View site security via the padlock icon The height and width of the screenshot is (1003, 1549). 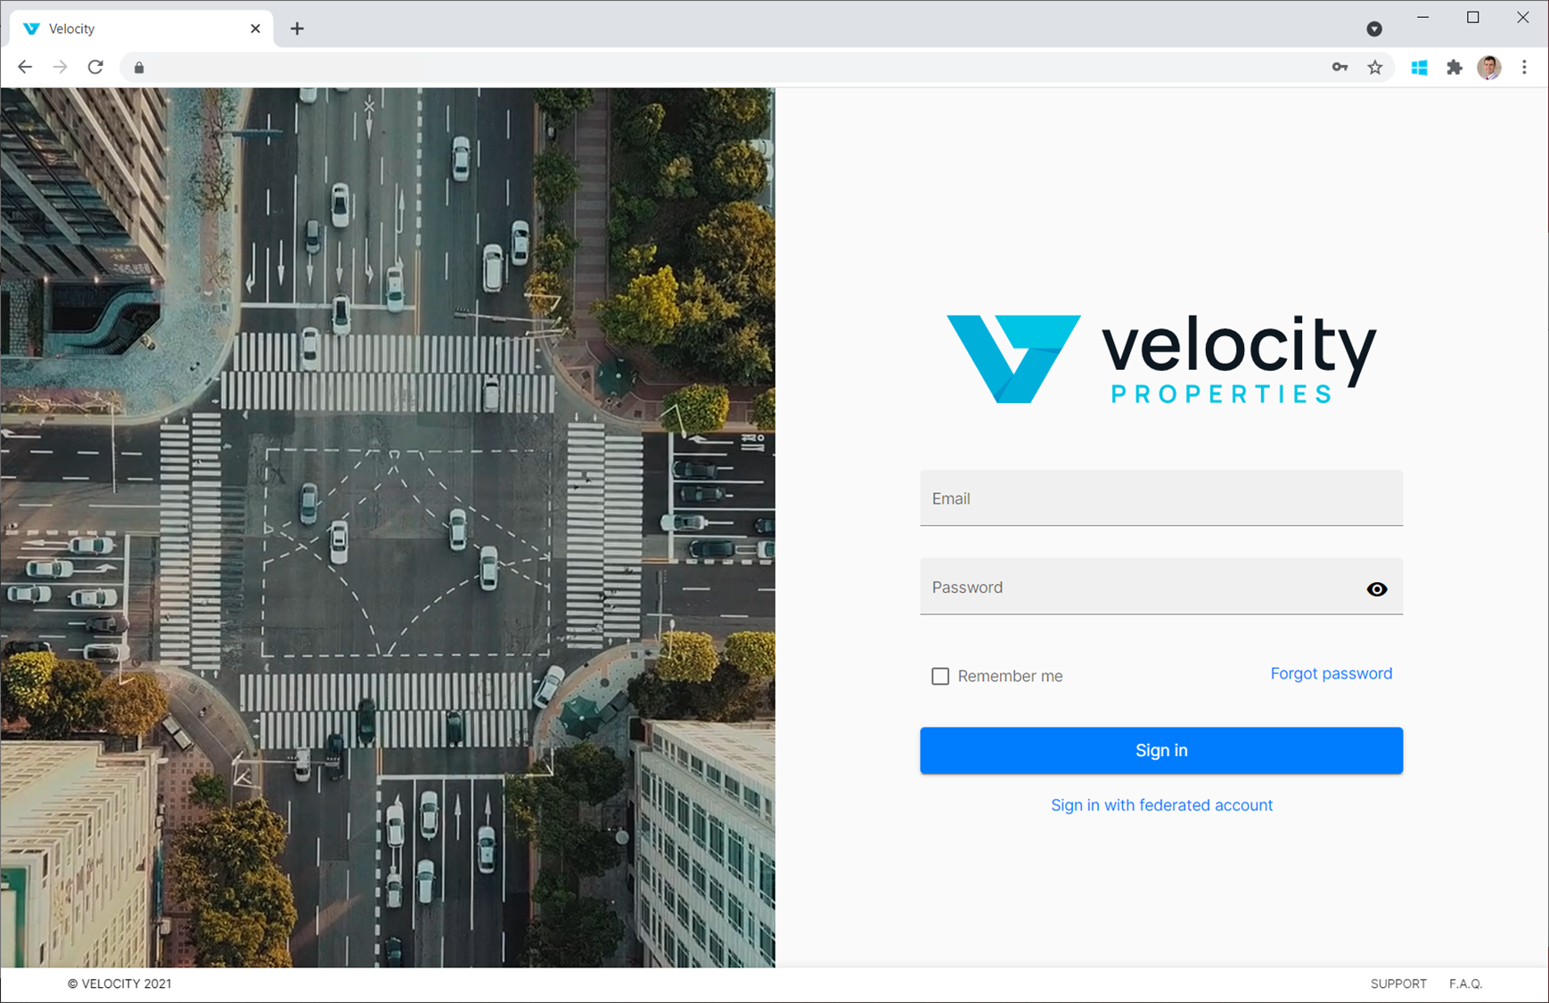click(139, 67)
